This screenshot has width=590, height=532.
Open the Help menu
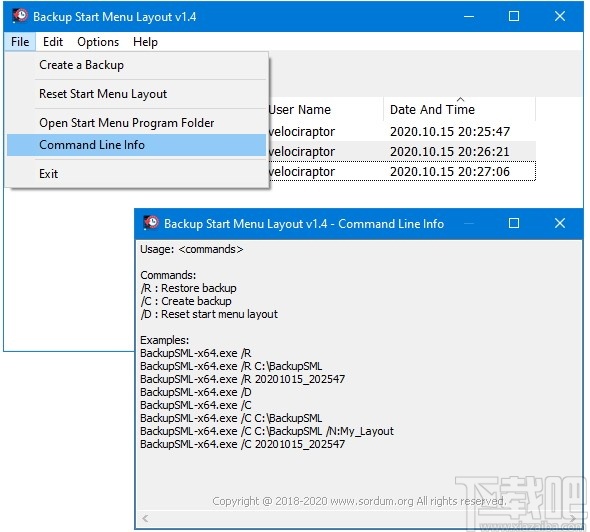[145, 42]
